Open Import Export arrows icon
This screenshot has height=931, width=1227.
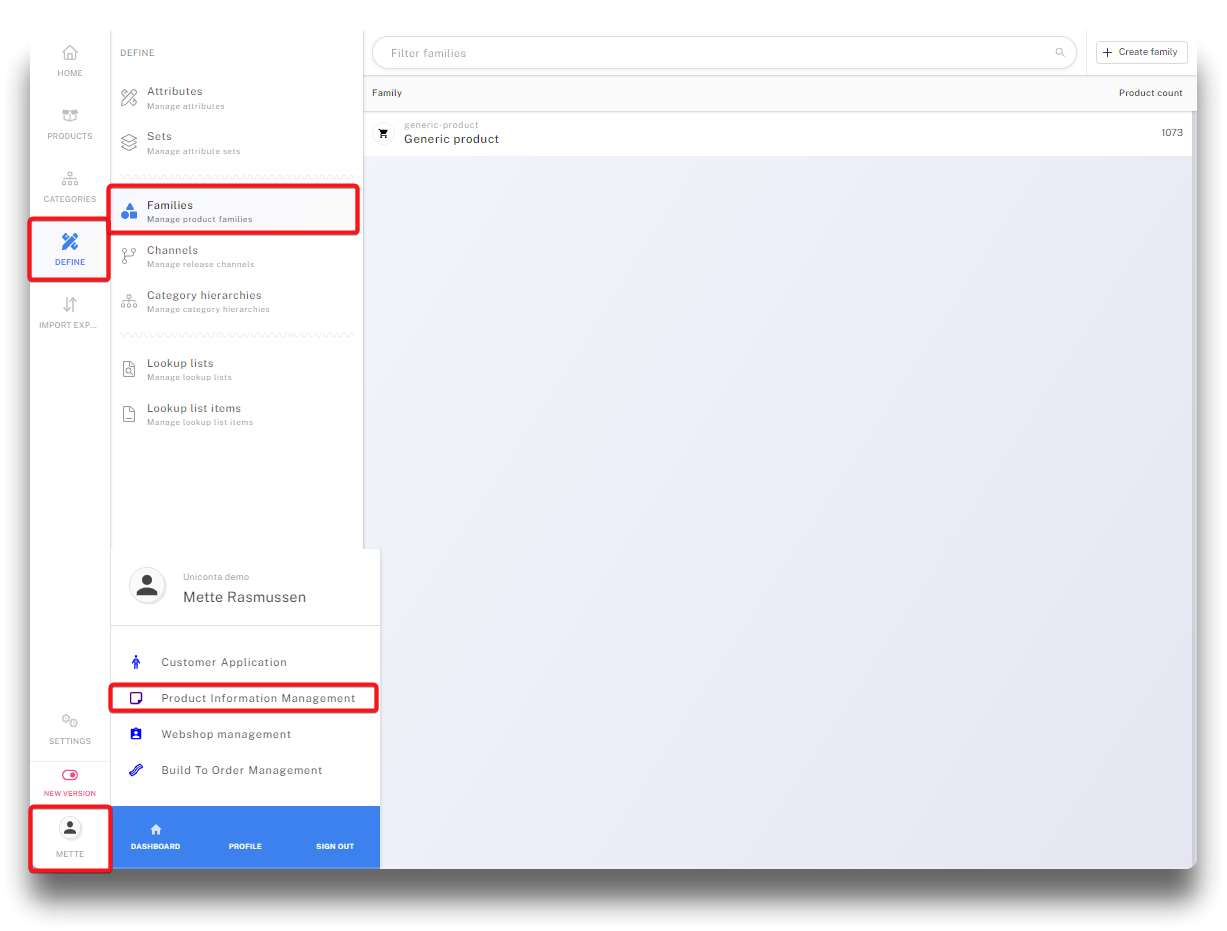pyautogui.click(x=70, y=305)
